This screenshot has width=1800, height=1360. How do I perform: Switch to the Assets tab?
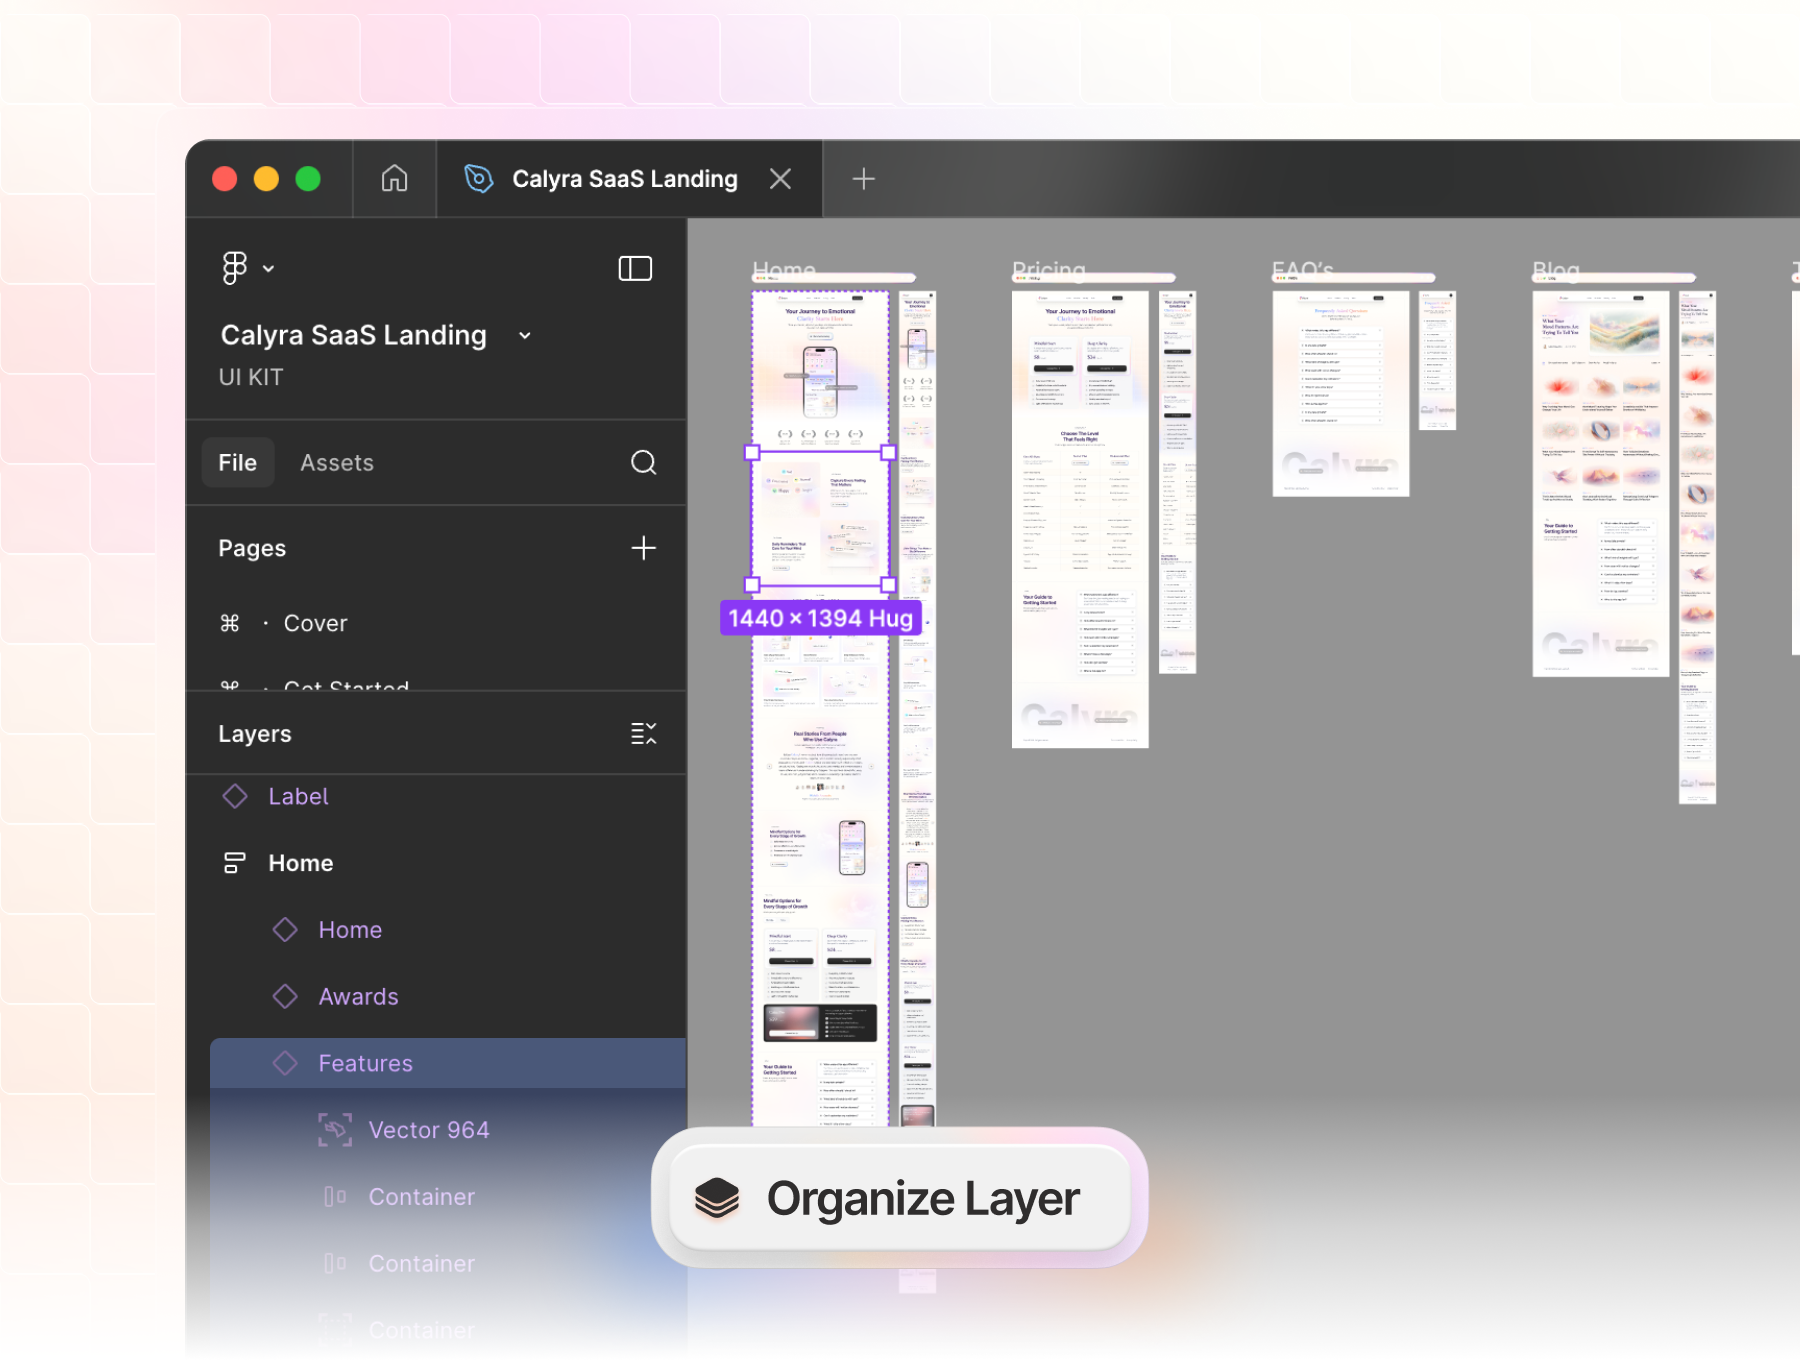coord(336,463)
